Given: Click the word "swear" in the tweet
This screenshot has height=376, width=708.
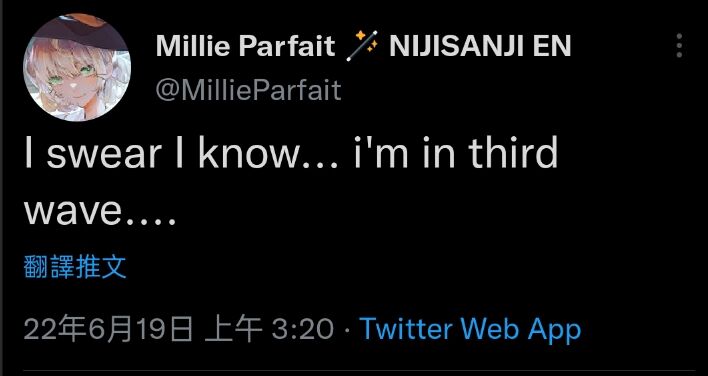Looking at the screenshot, I should coord(104,155).
